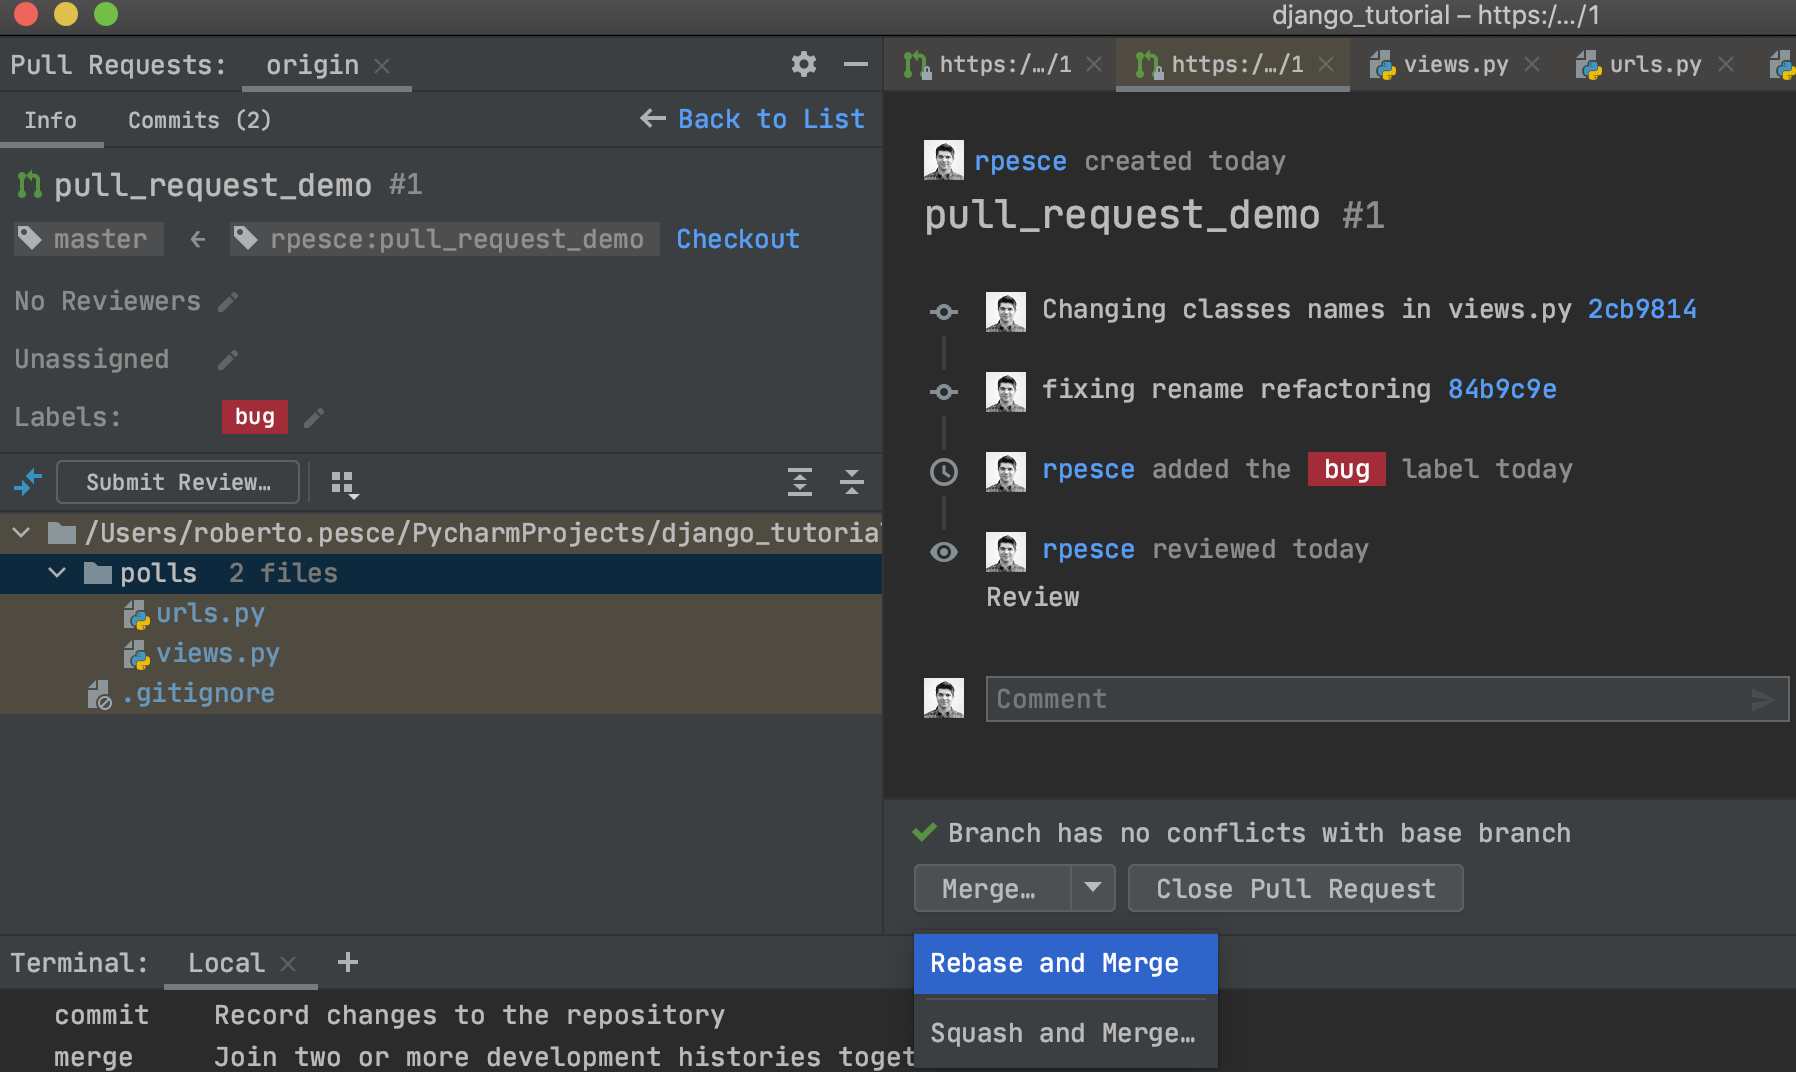1796x1072 pixels.
Task: Click the Close Pull Request button
Action: [1295, 888]
